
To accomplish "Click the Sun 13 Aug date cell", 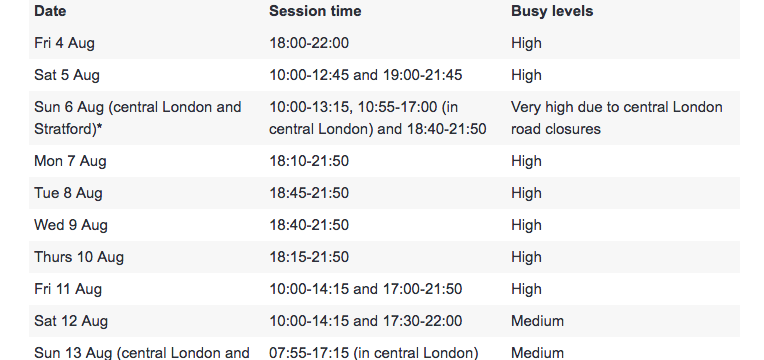I will 142,352.
